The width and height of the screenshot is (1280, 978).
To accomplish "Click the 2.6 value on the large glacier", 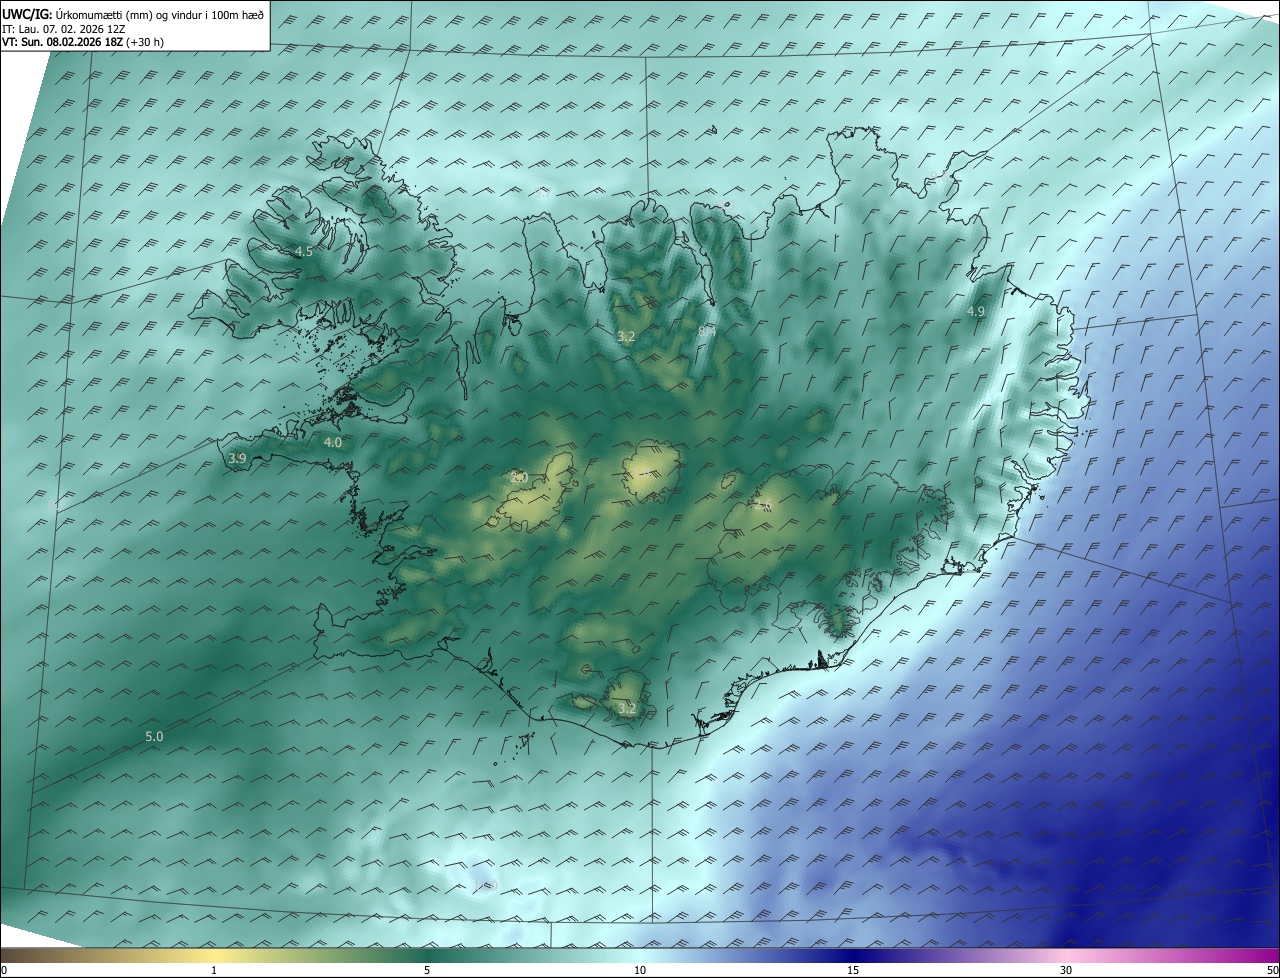I will (764, 507).
